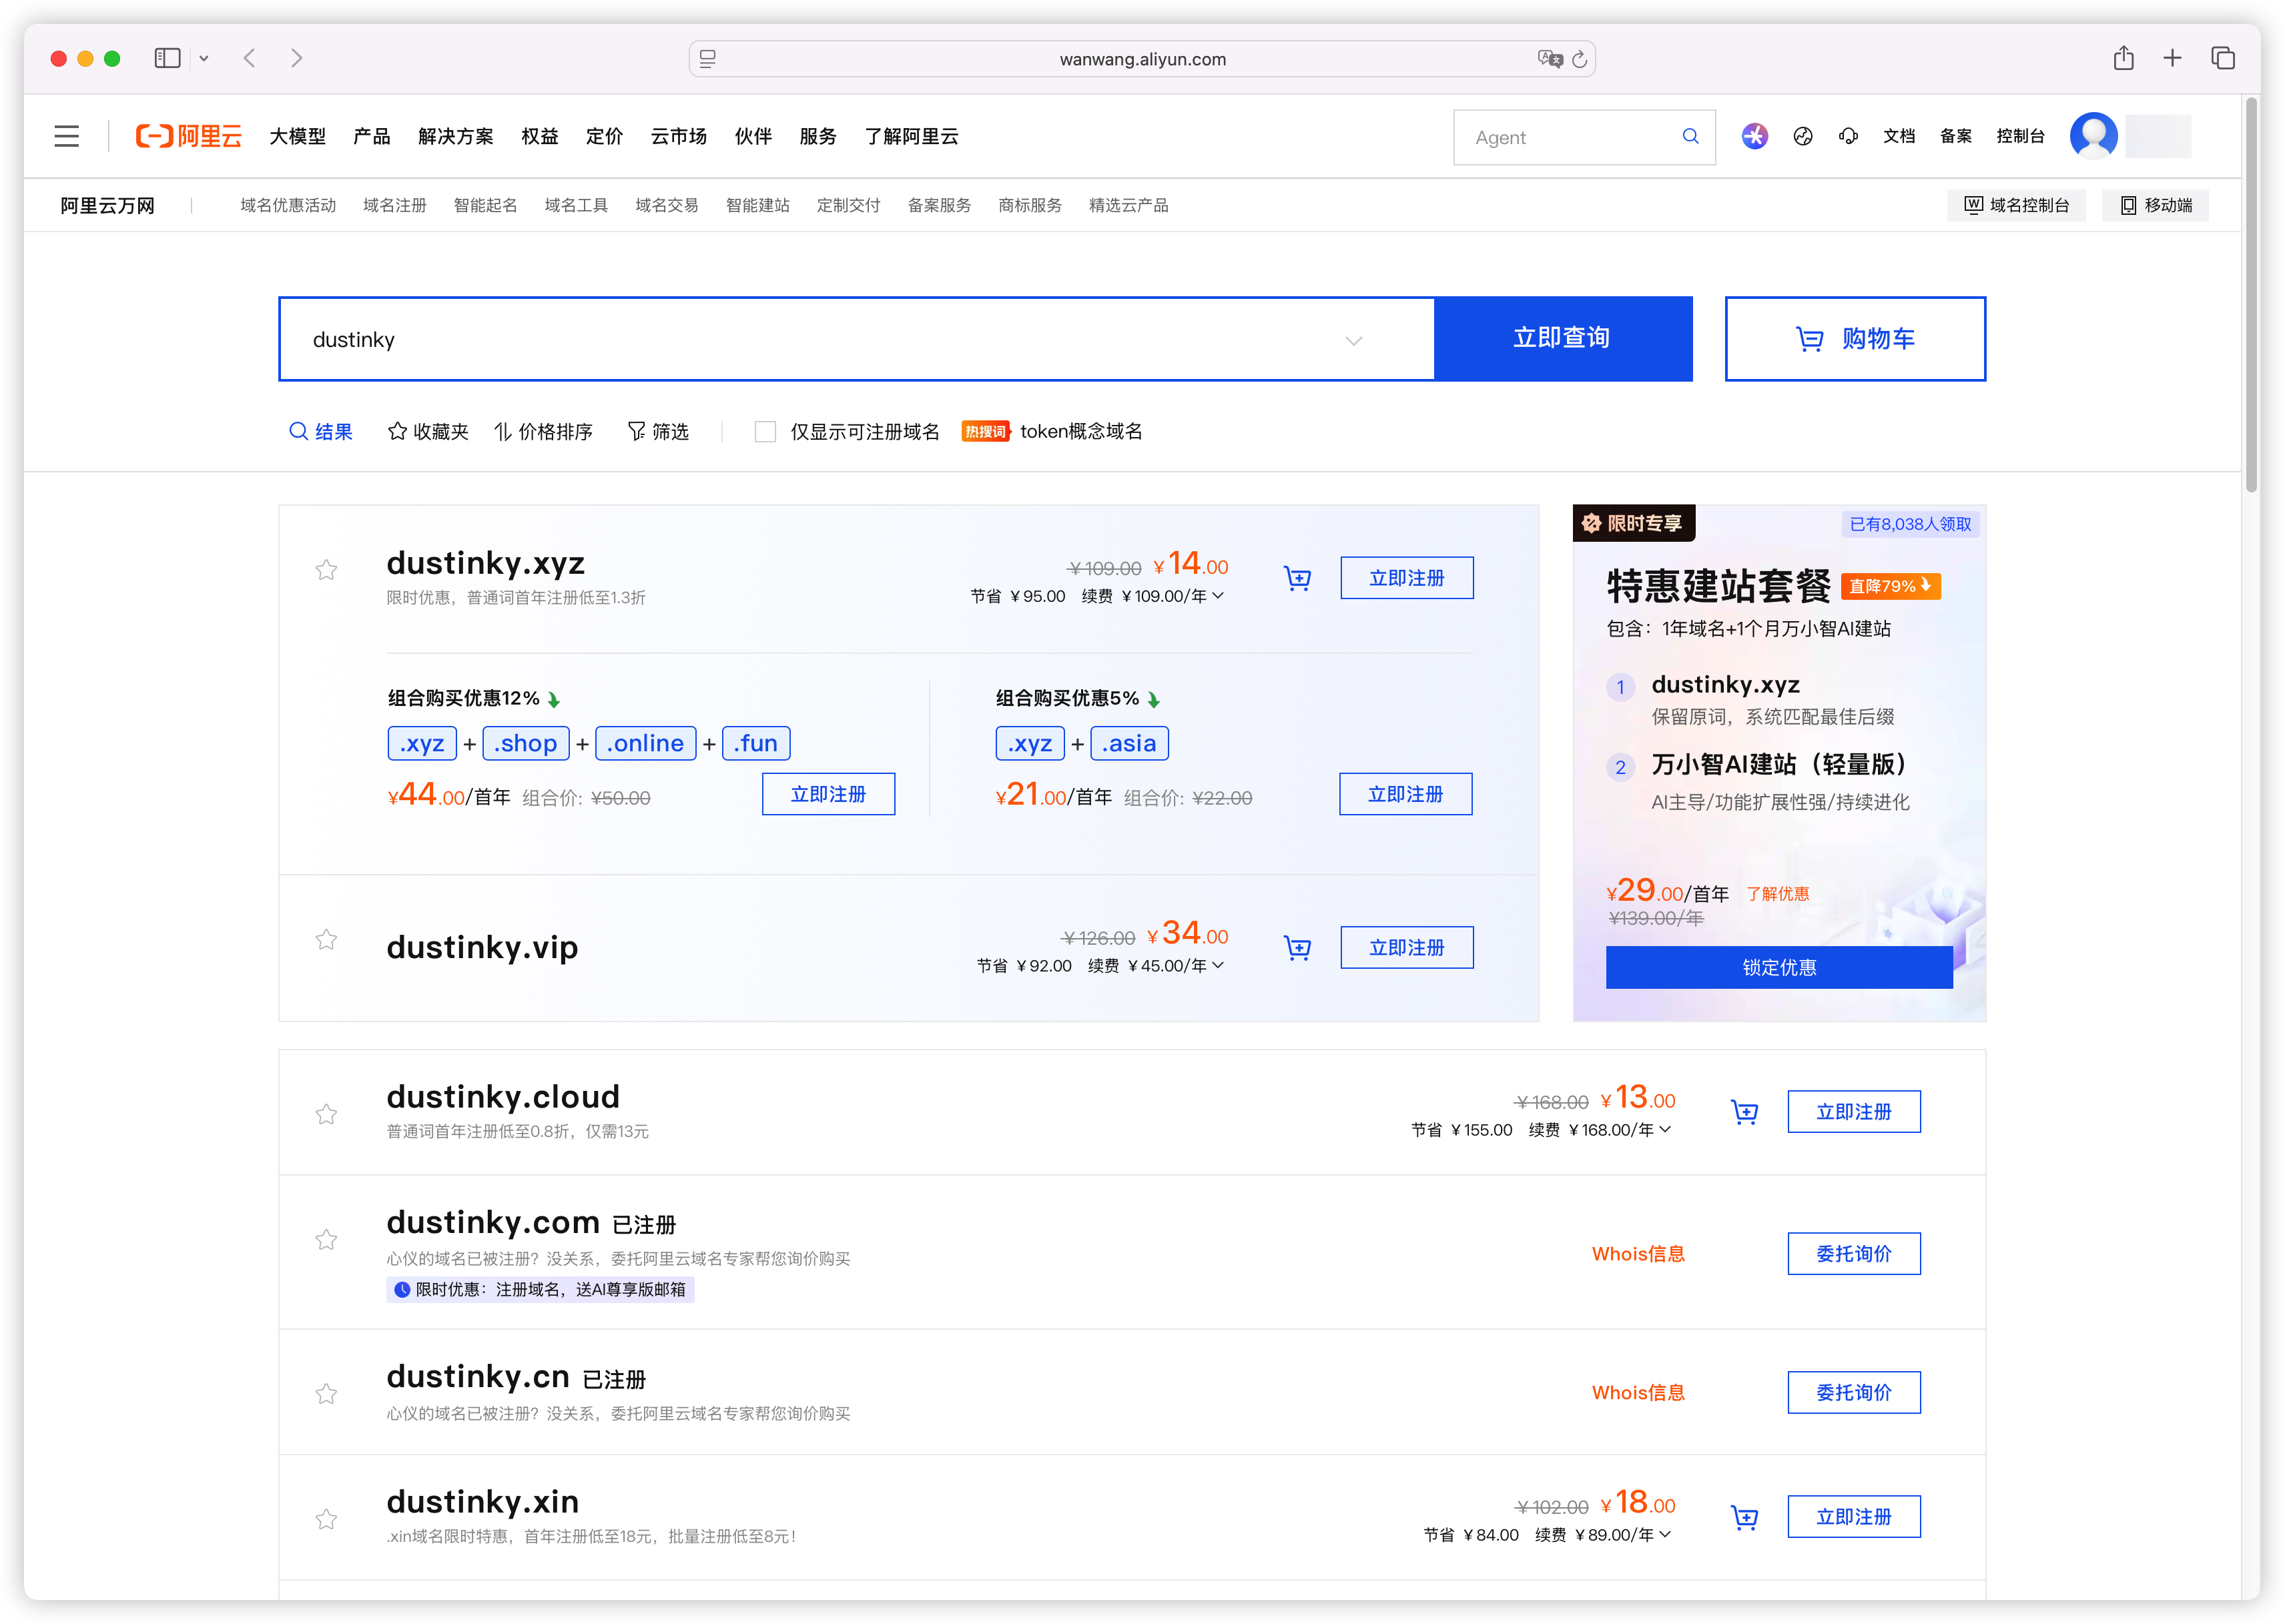Viewport: 2285px width, 1624px height.
Task: Click the Agent search field
Action: (x=1584, y=137)
